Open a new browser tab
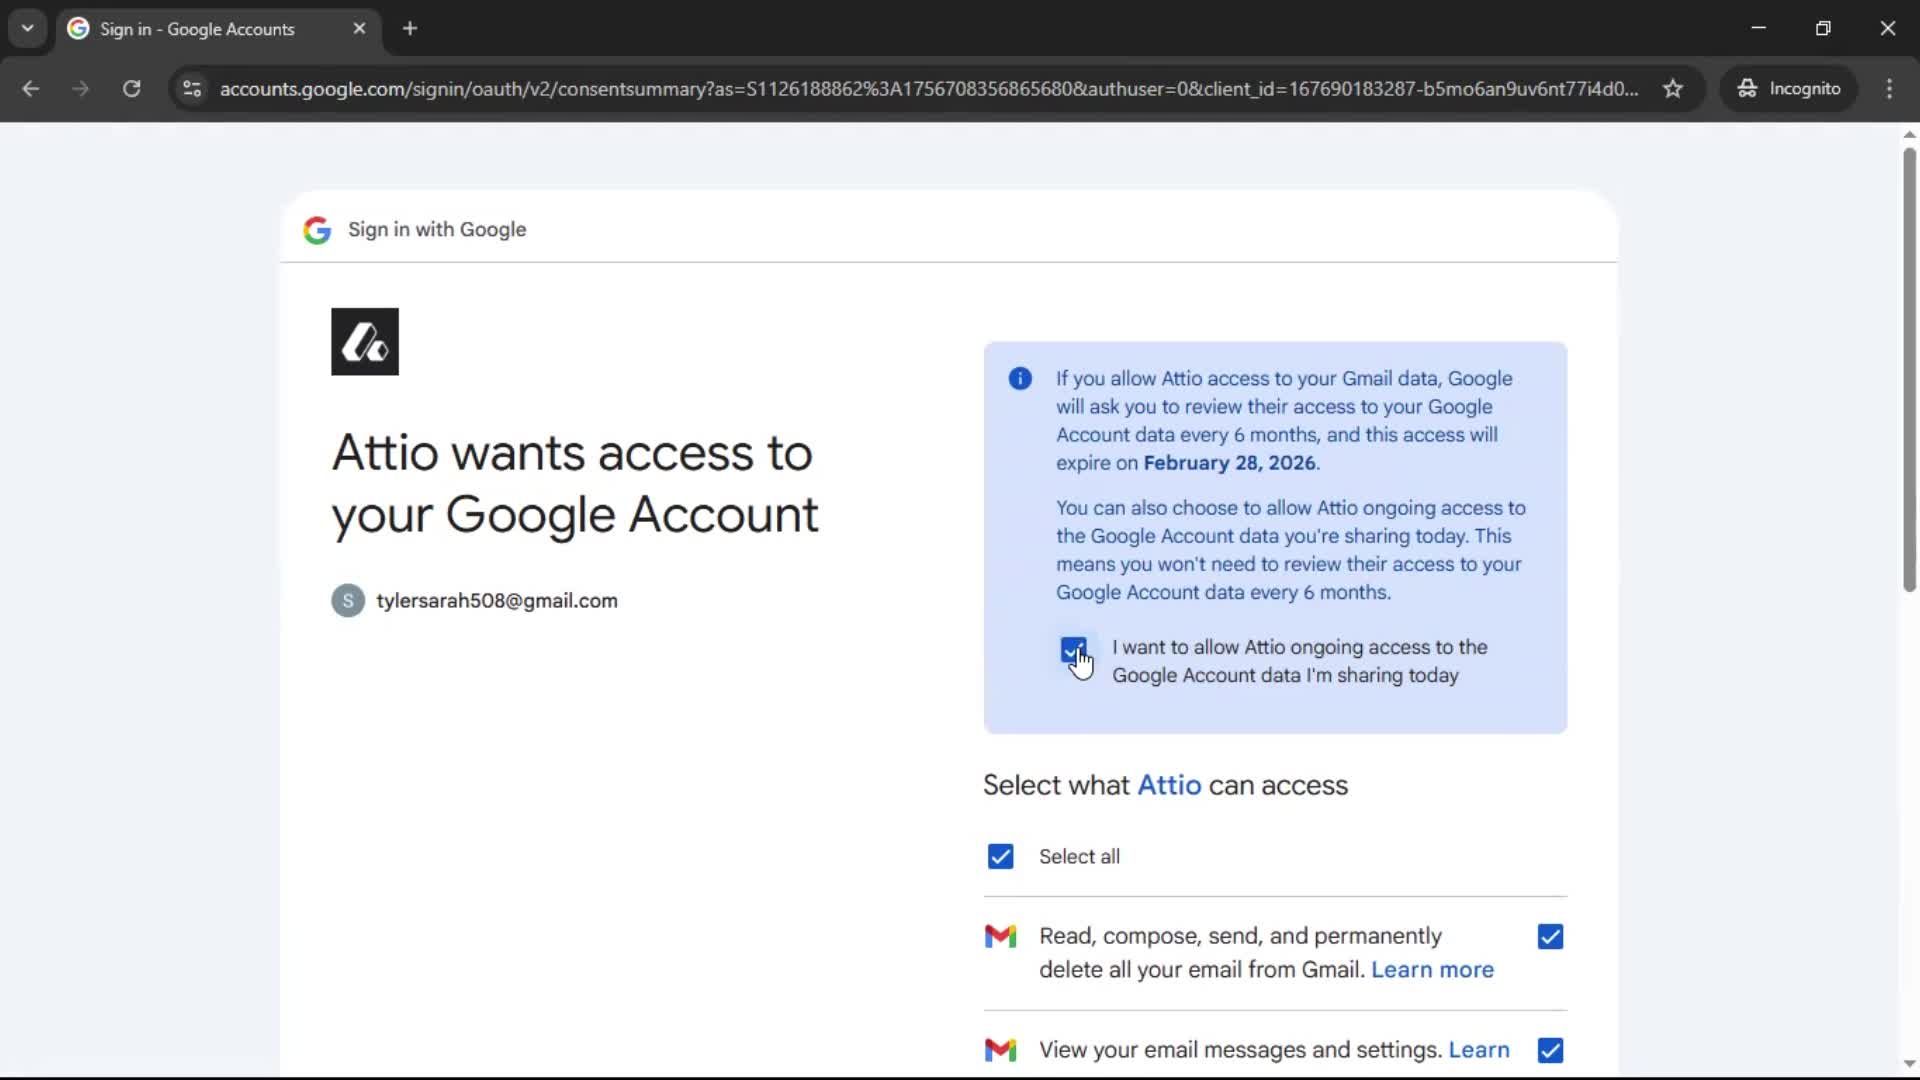1920x1080 pixels. (x=410, y=28)
